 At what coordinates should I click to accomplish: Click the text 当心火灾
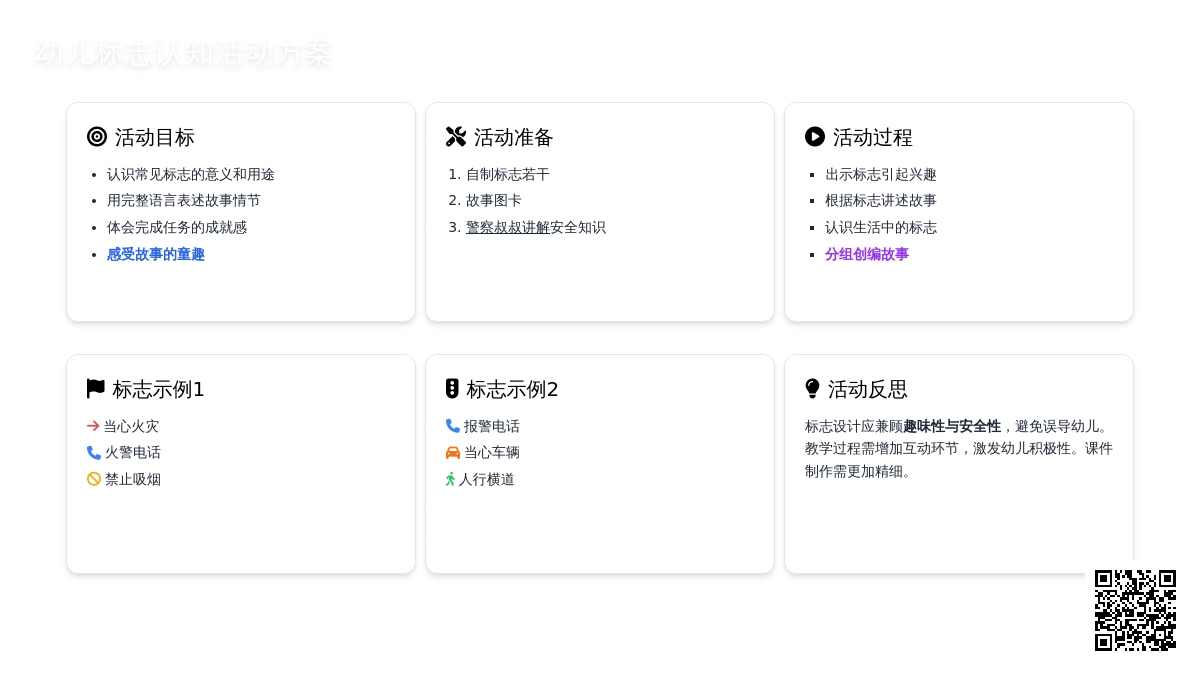[x=131, y=426]
